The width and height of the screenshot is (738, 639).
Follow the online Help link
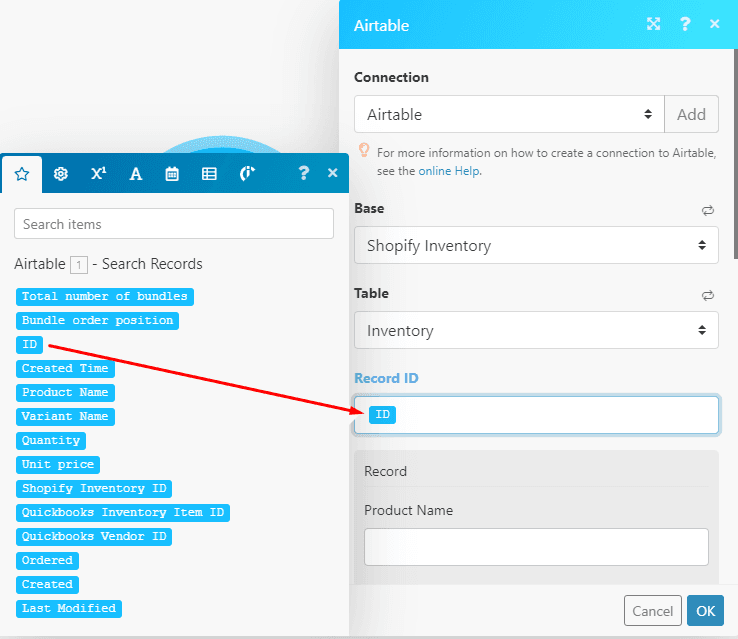pos(449,171)
